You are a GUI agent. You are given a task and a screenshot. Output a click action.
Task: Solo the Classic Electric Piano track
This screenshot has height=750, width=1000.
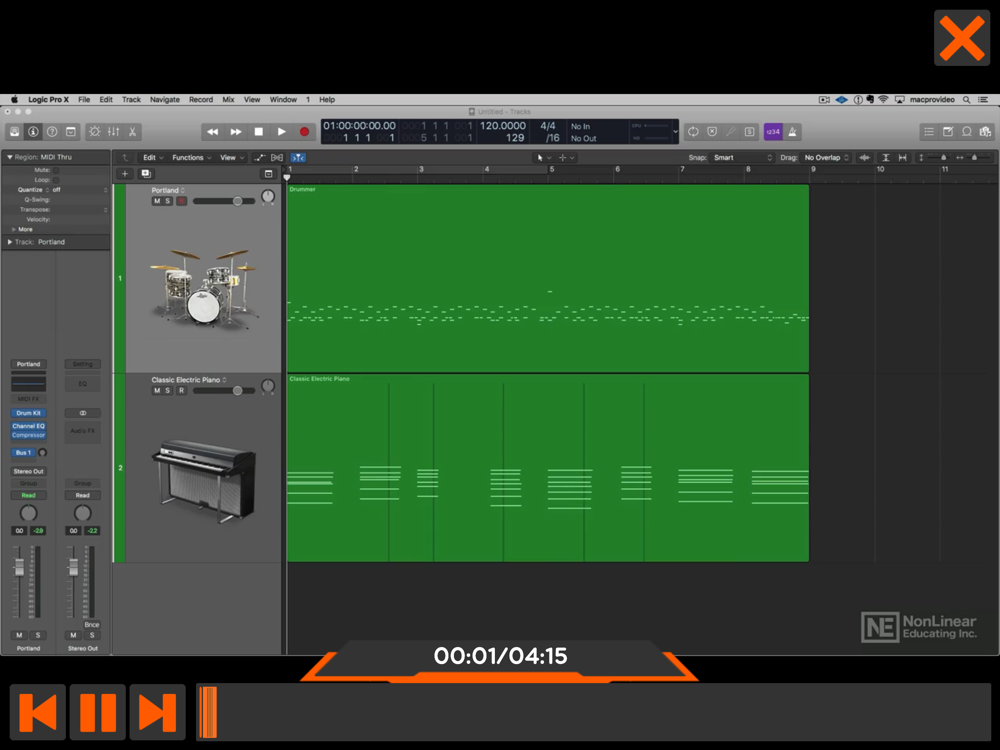(x=168, y=390)
